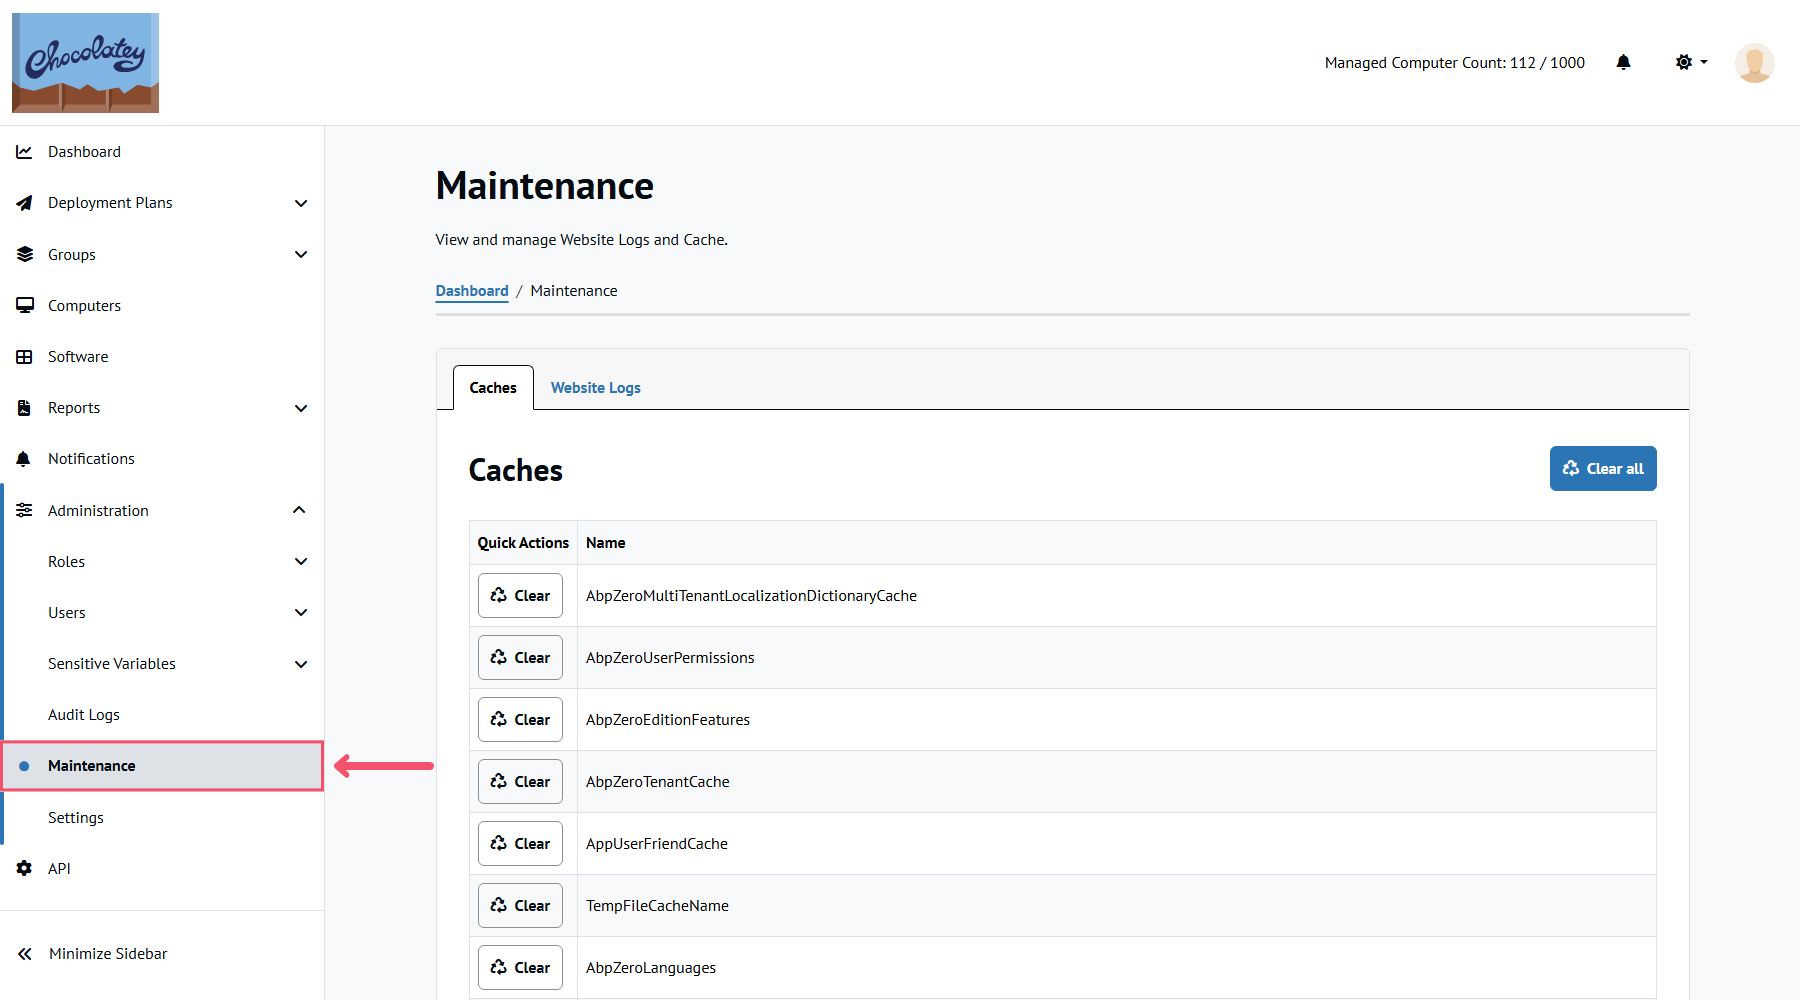Collapse the Administration menu chevron
This screenshot has height=1000, width=1800.
point(299,510)
